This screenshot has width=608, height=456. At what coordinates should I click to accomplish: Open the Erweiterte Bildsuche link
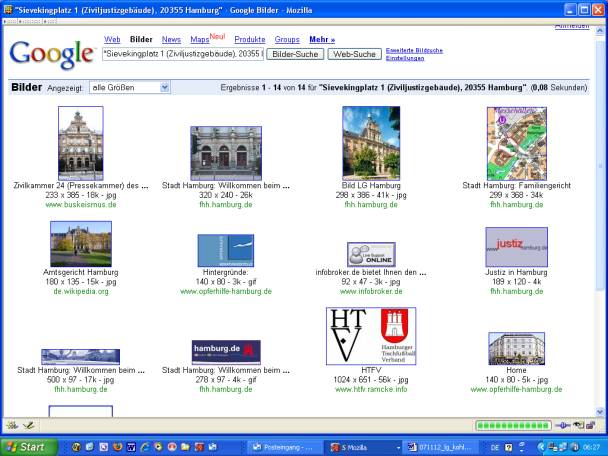[x=414, y=50]
